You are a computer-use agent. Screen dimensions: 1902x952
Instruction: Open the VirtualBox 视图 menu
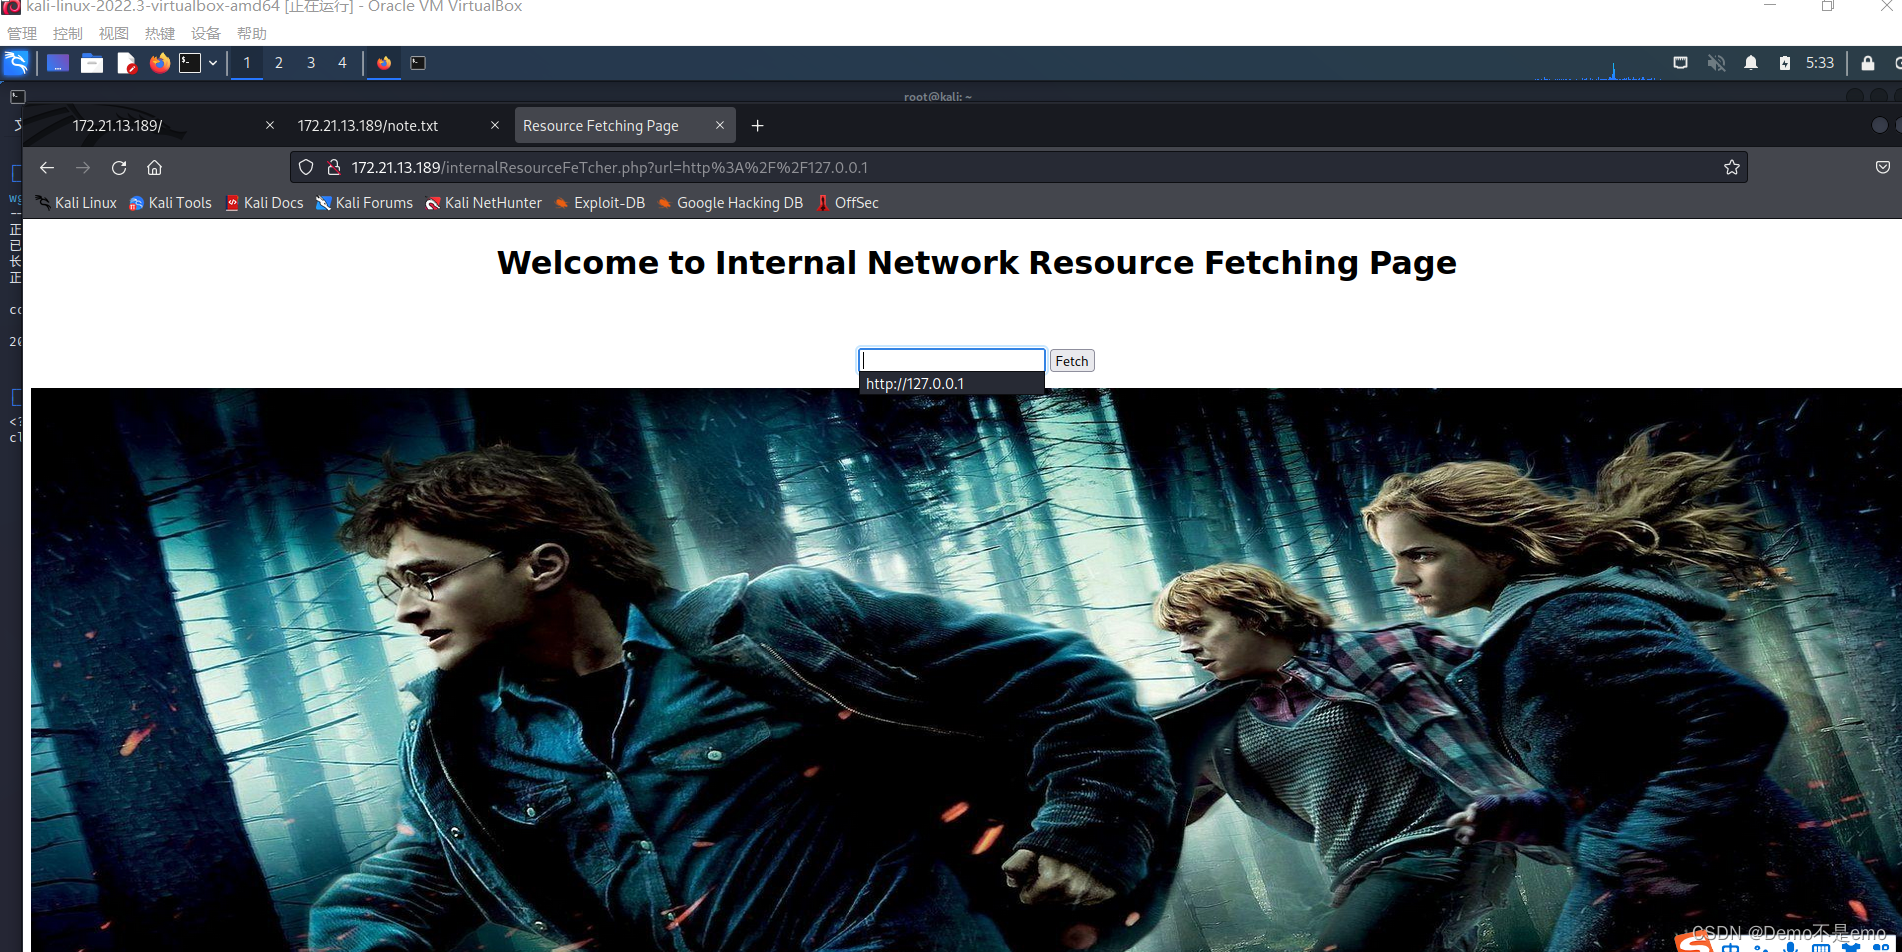(114, 33)
